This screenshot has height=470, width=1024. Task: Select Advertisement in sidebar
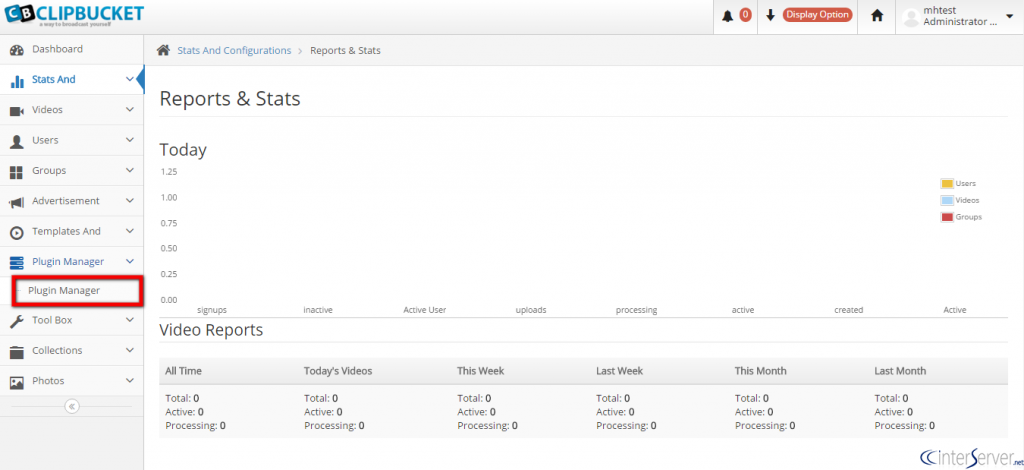tap(72, 200)
